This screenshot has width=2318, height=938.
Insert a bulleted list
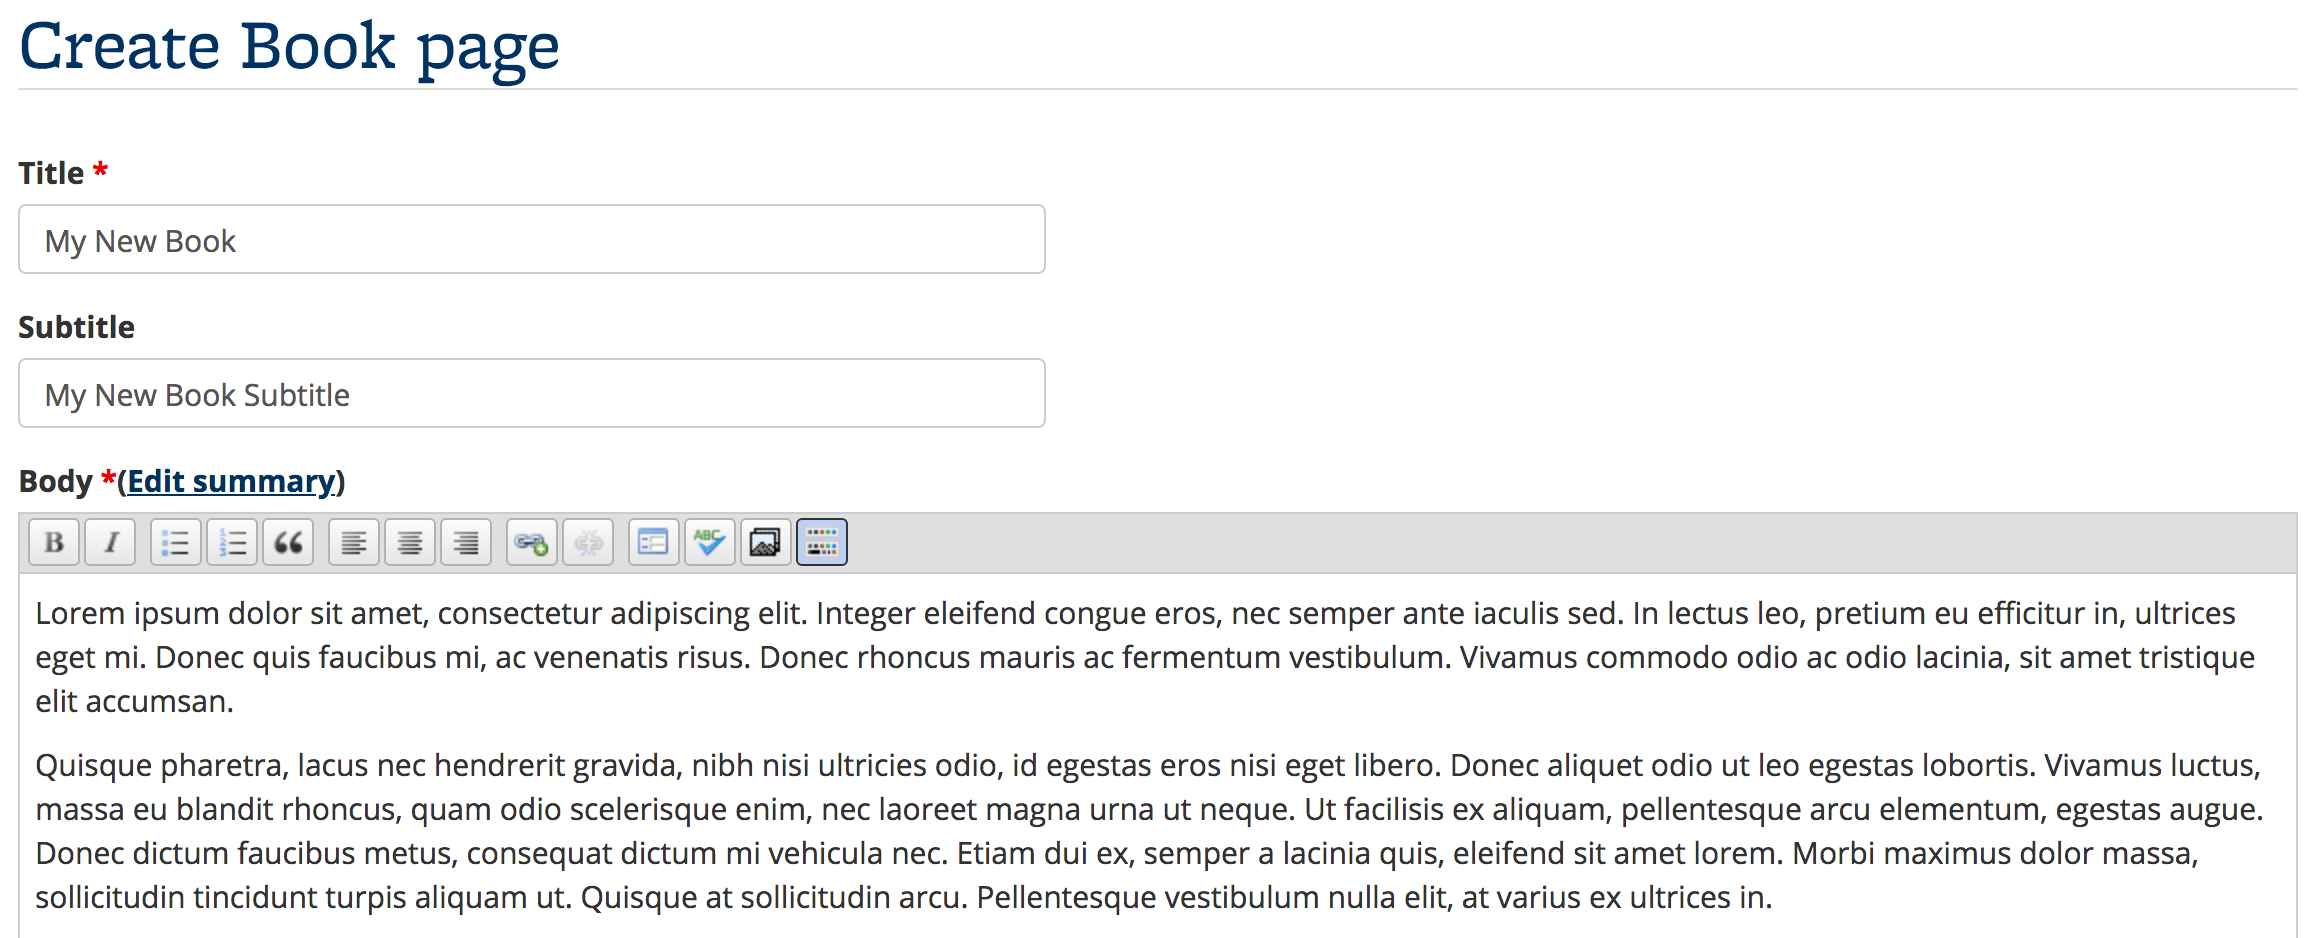pos(176,542)
